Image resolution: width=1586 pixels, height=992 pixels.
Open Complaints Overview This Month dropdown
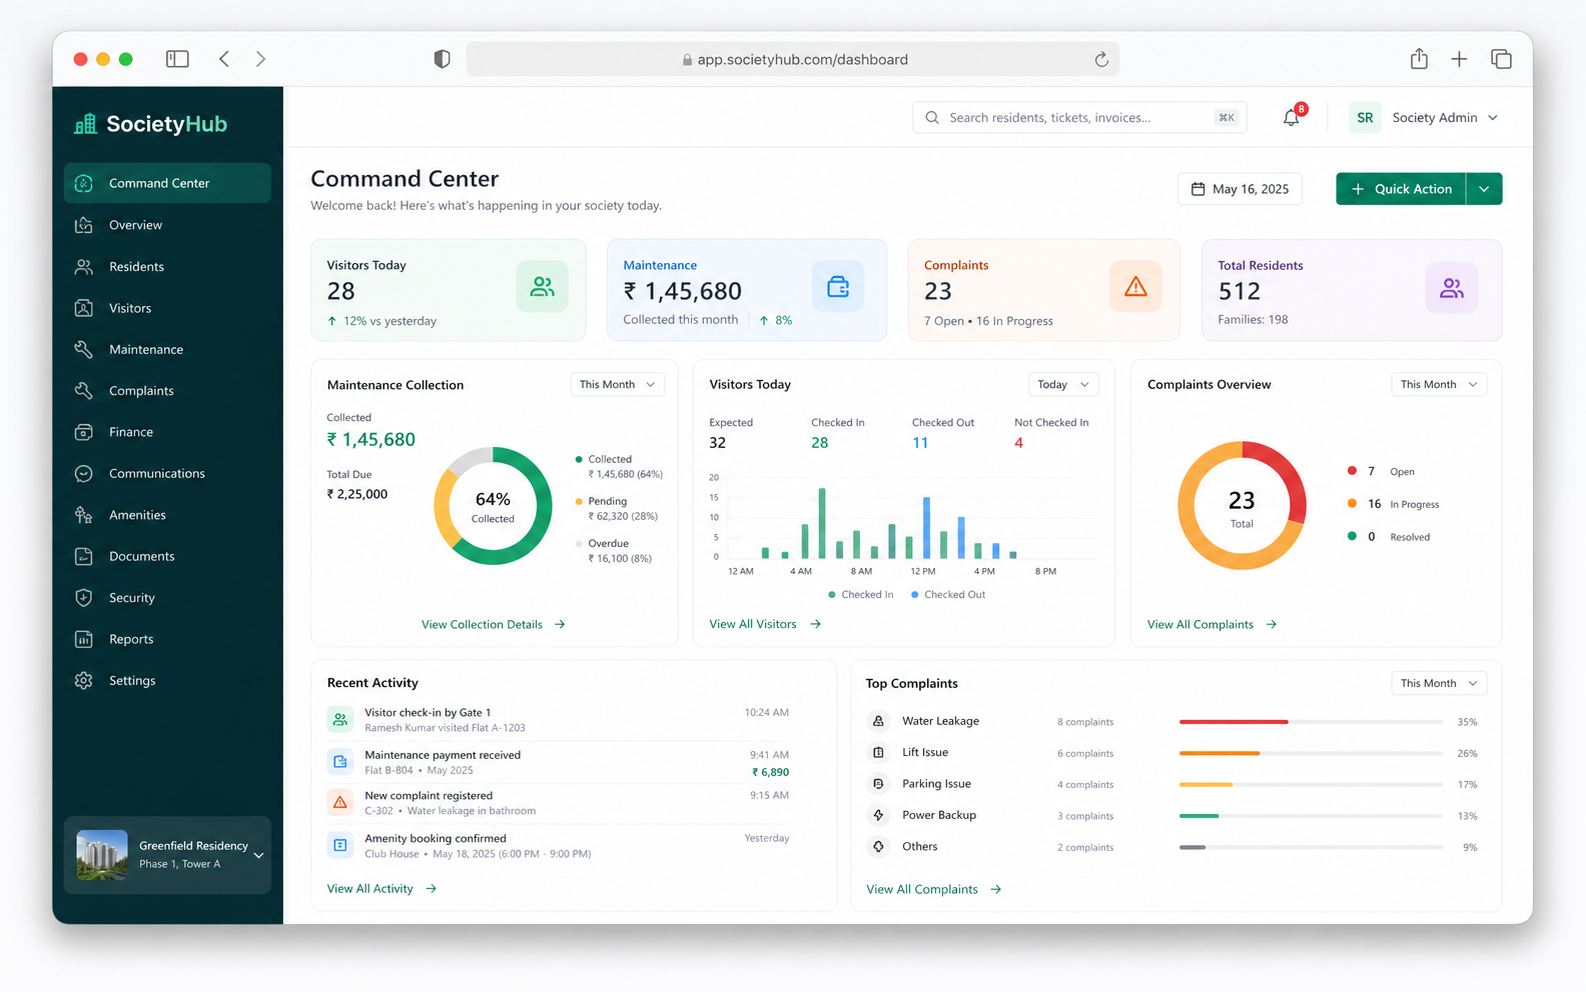[x=1438, y=384]
